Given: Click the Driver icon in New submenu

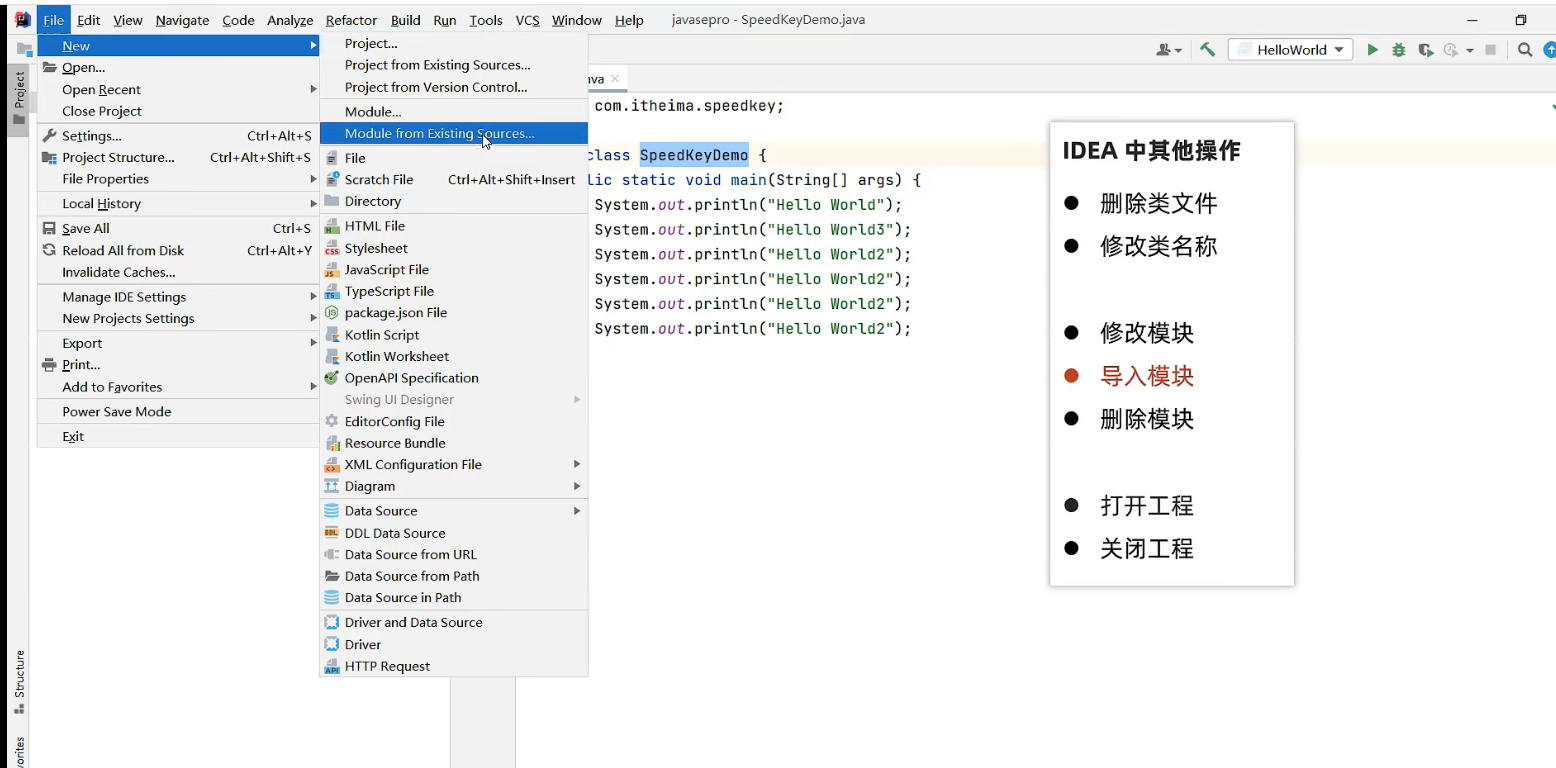Looking at the screenshot, I should click(331, 645).
